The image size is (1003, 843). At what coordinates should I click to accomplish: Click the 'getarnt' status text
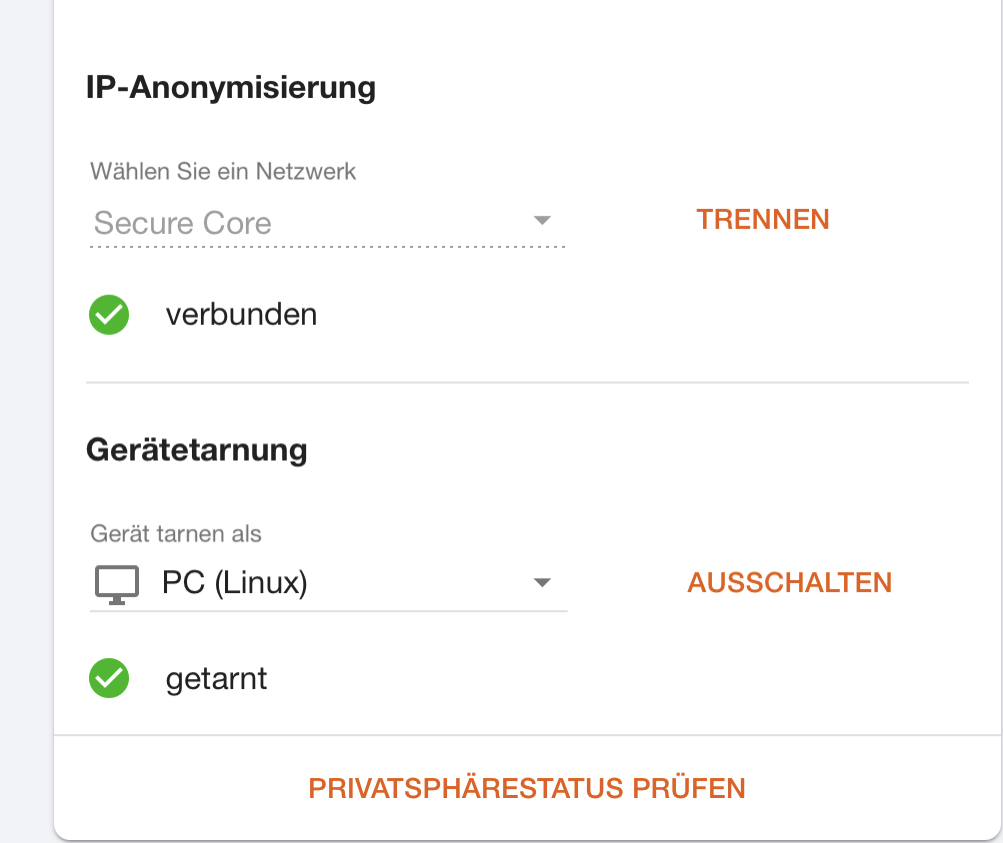coord(216,679)
